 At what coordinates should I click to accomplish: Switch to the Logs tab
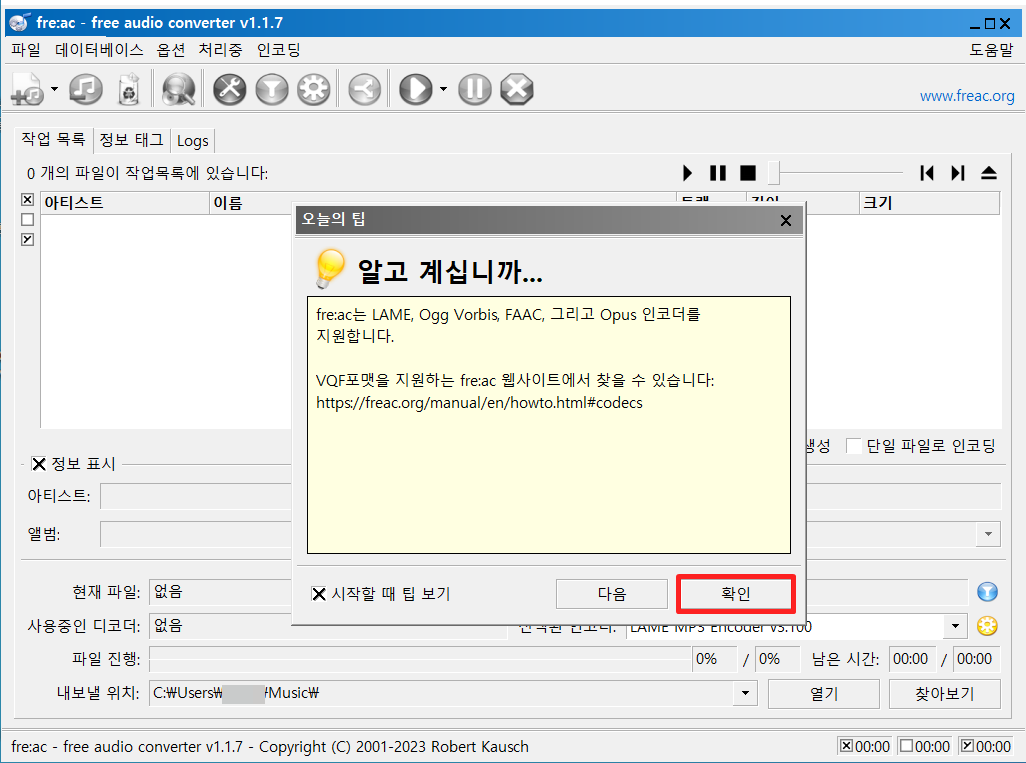(x=192, y=141)
